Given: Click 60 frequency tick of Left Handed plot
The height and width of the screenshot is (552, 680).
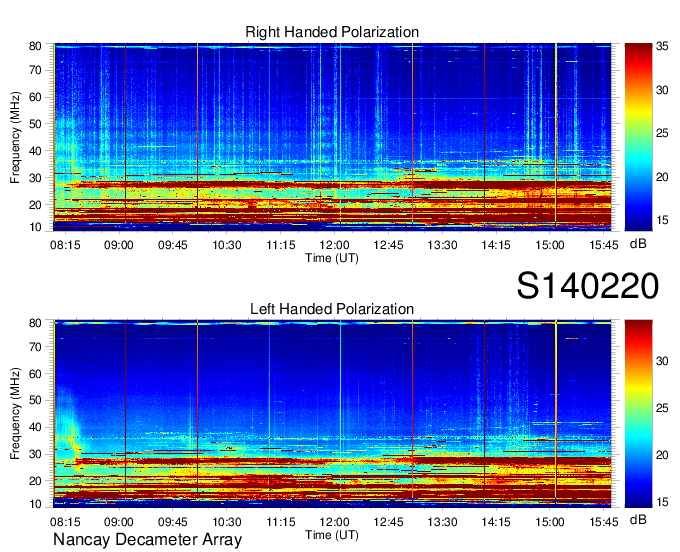Looking at the screenshot, I should pyautogui.click(x=35, y=374).
